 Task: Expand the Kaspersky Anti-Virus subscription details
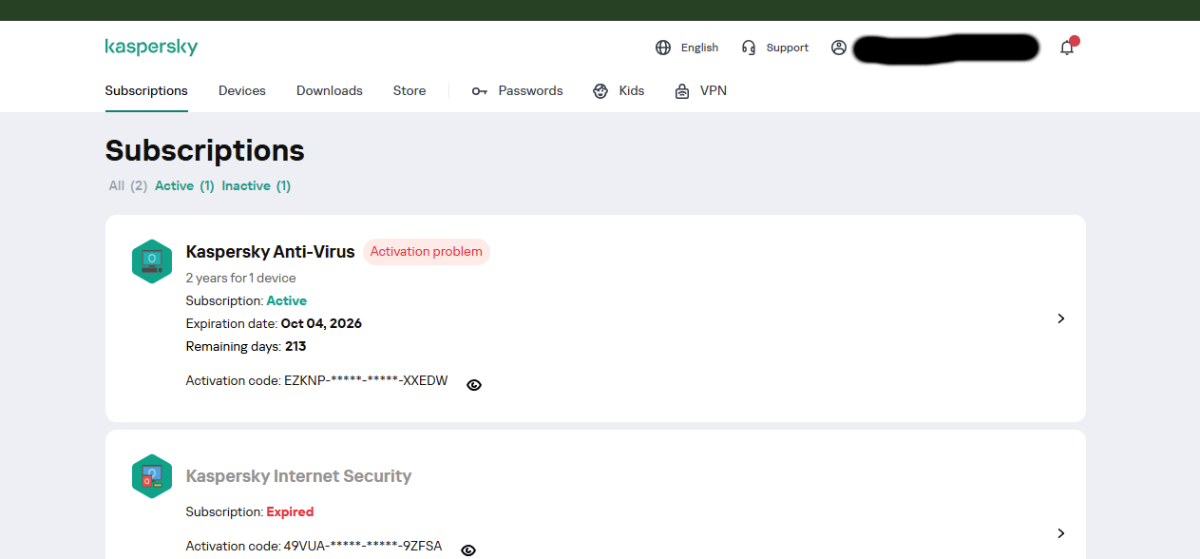[1061, 319]
